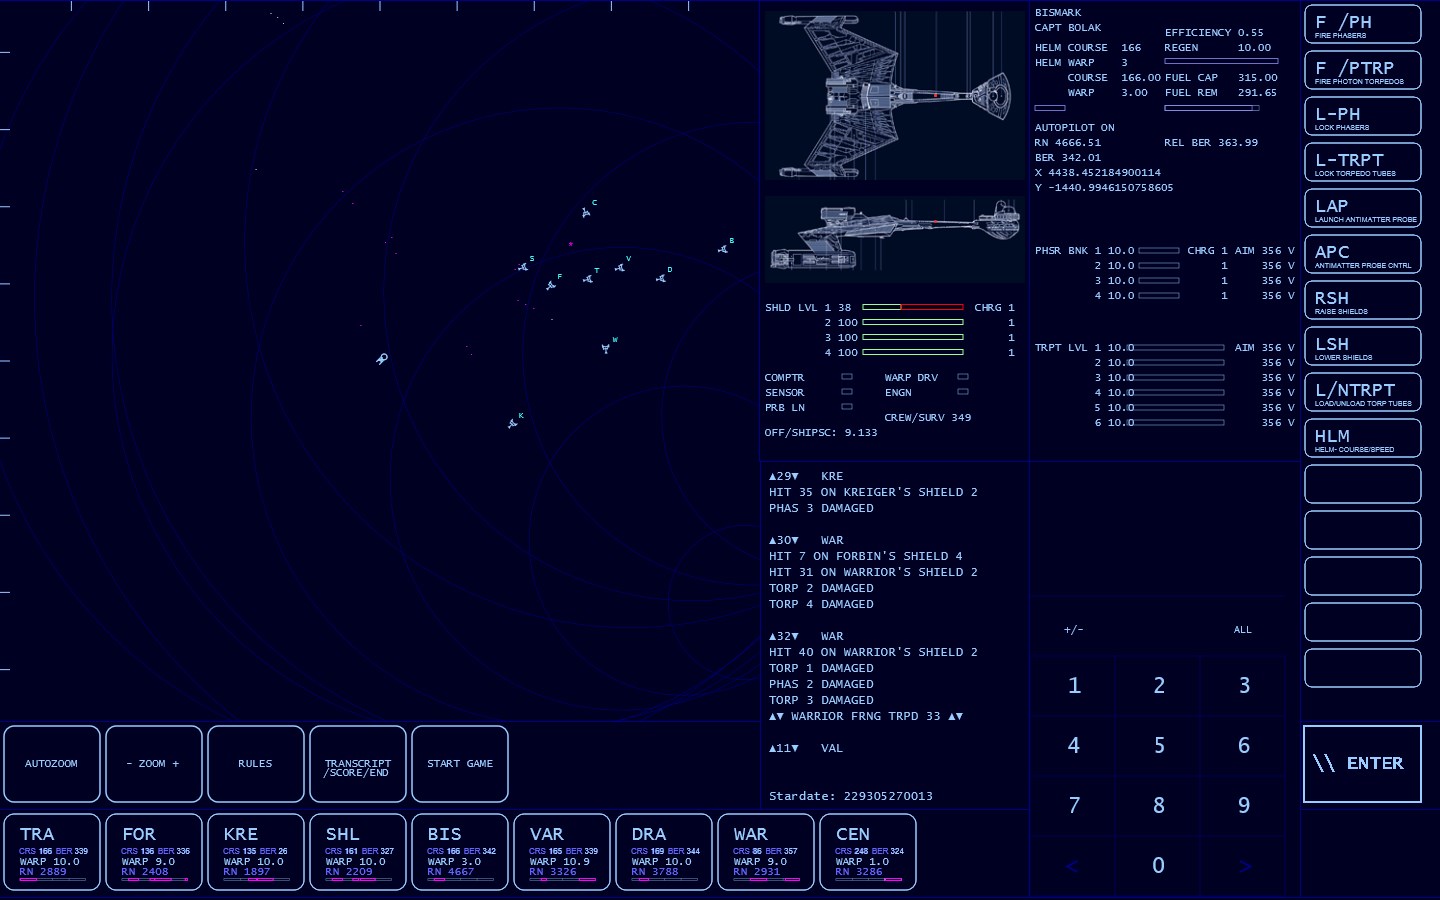Tap keypad digit 2

pyautogui.click(x=1159, y=686)
